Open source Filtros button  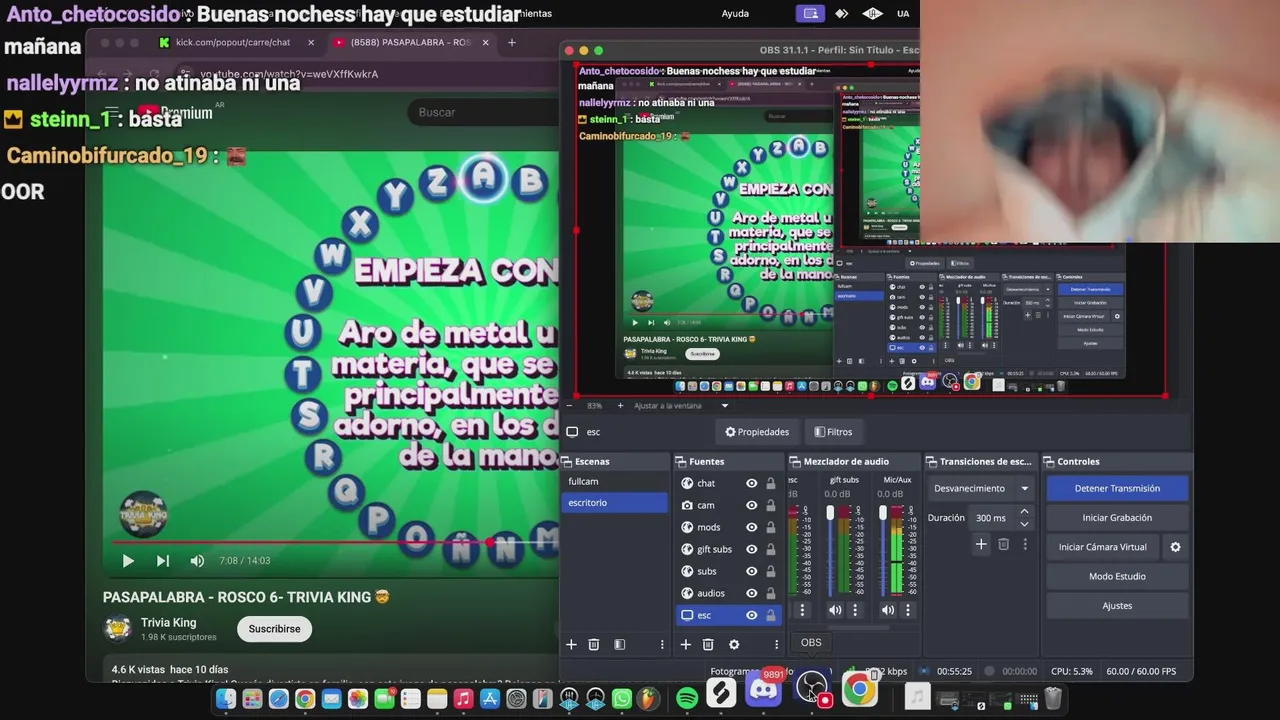833,432
